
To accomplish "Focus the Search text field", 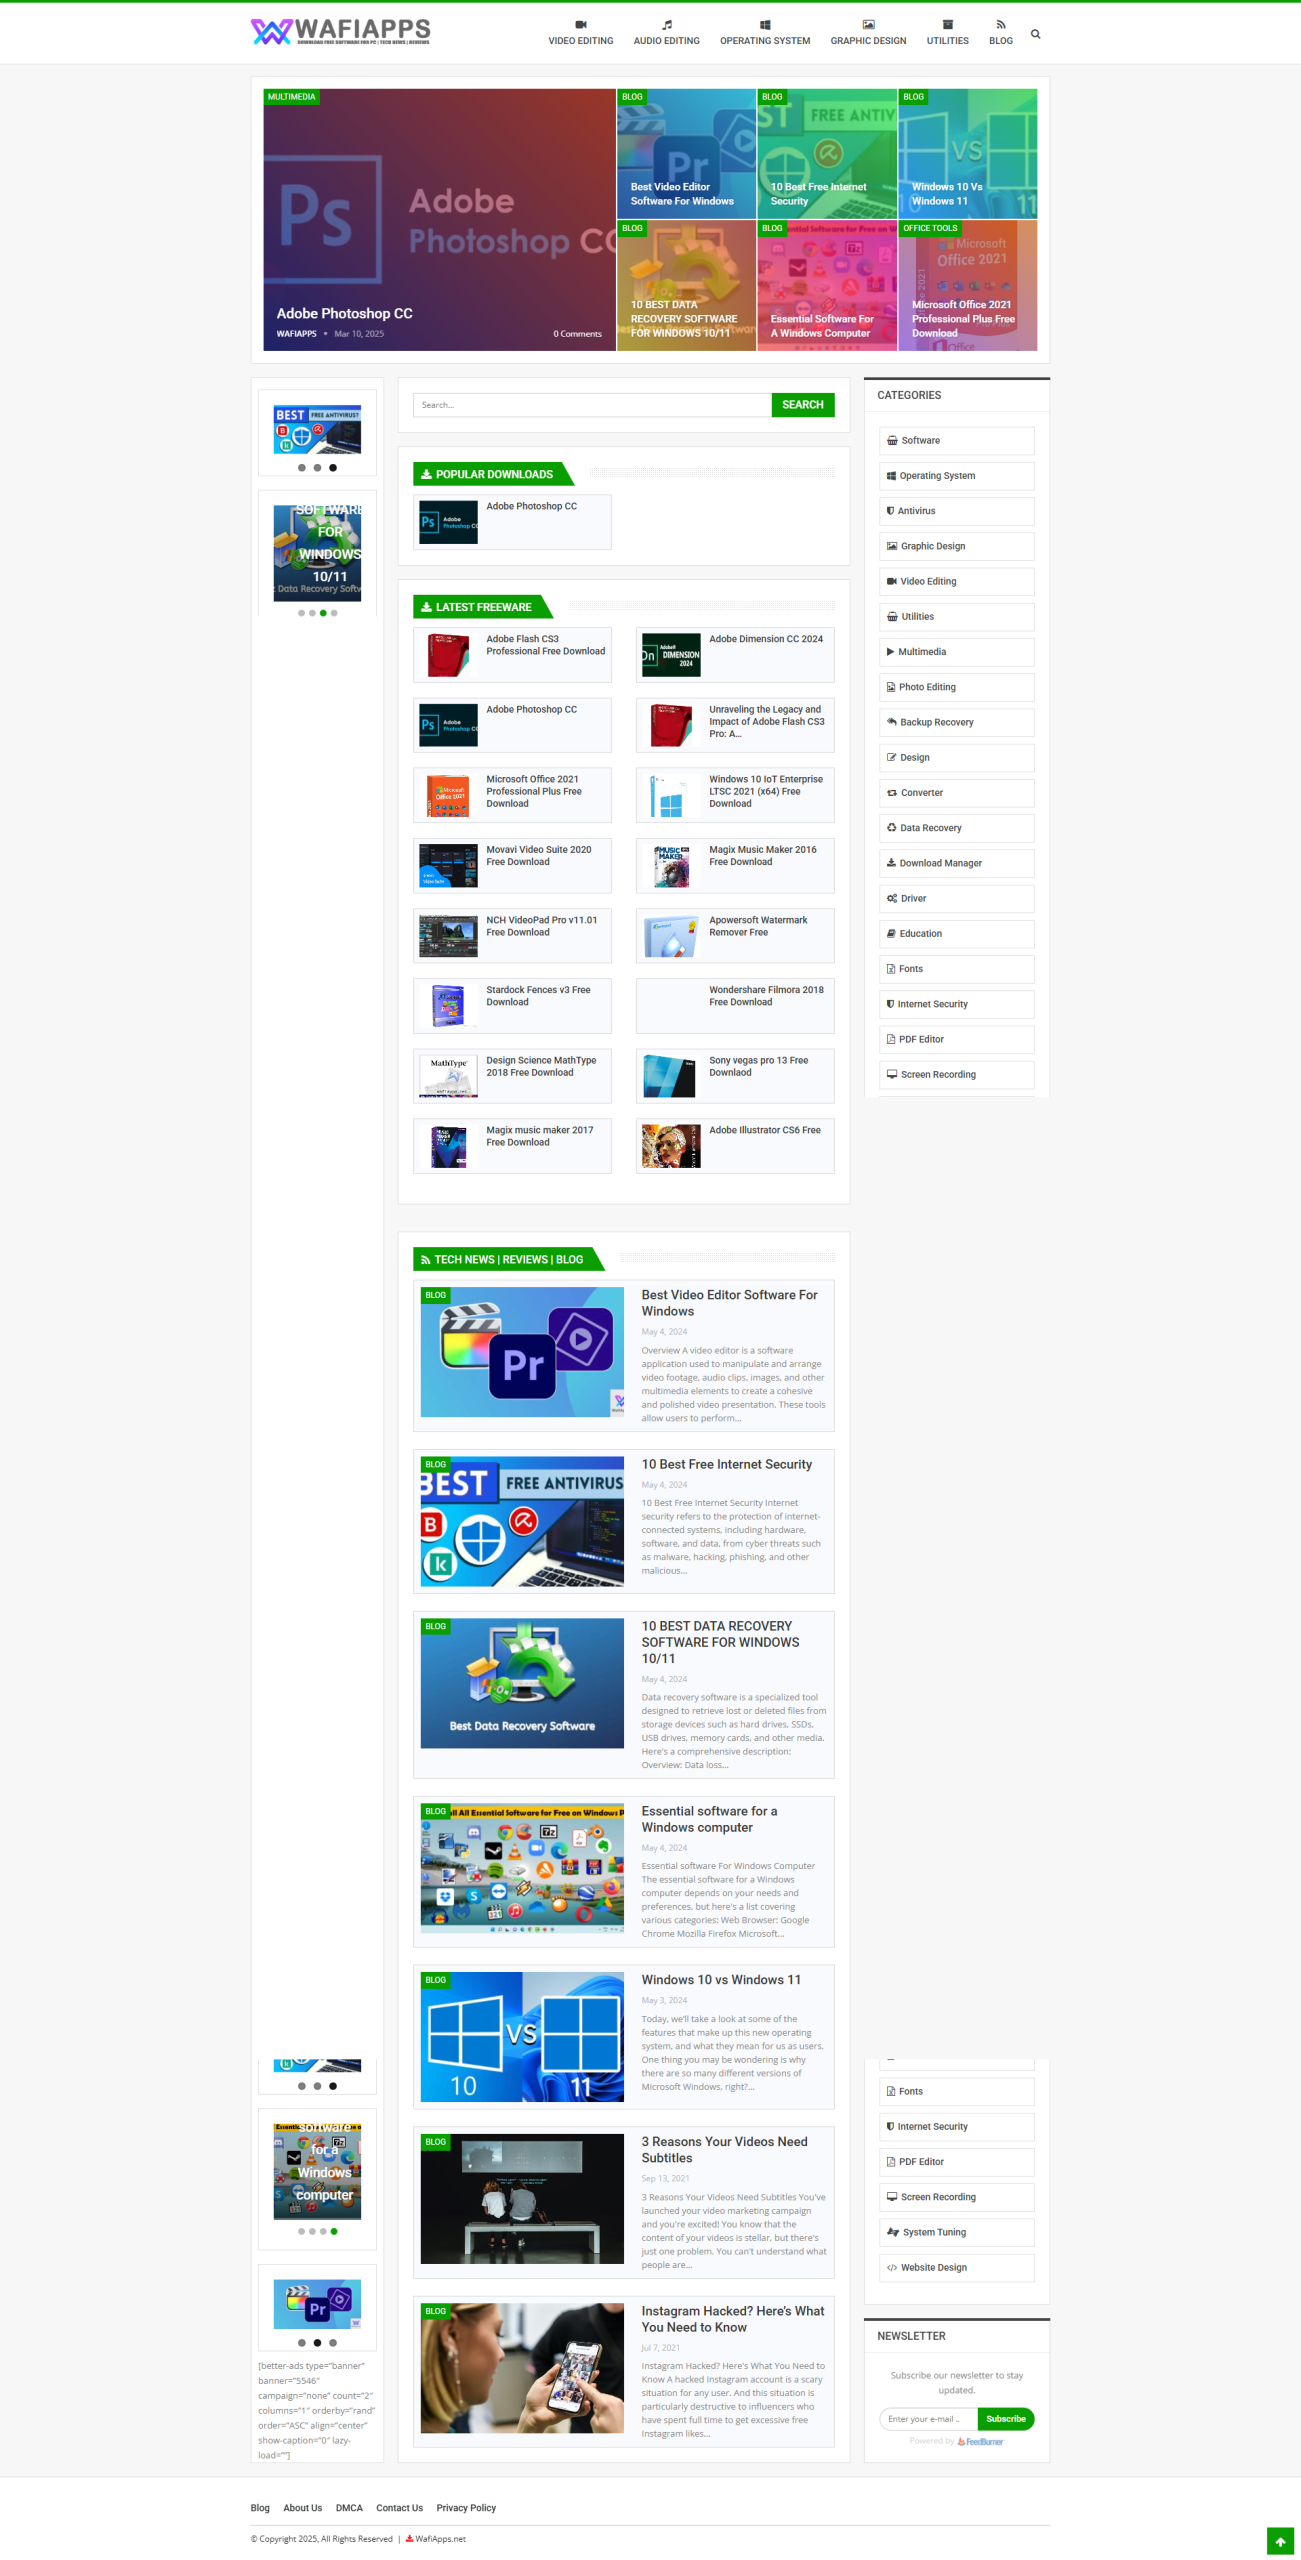I will [592, 405].
